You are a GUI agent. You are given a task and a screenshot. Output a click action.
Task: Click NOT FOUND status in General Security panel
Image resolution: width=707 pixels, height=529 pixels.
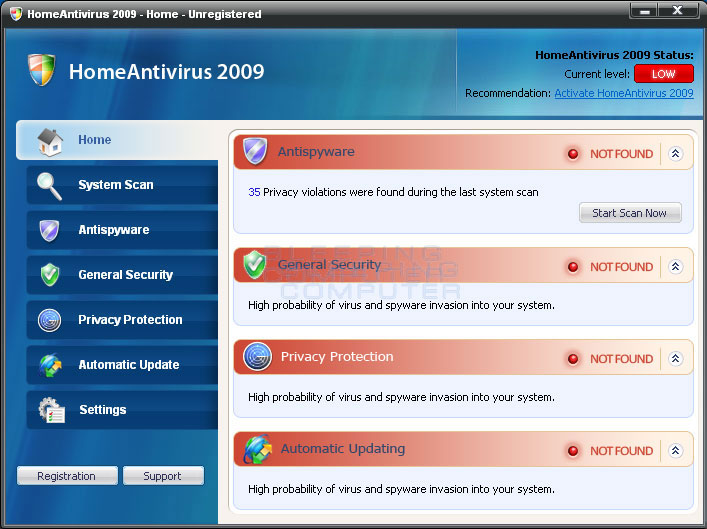621,267
